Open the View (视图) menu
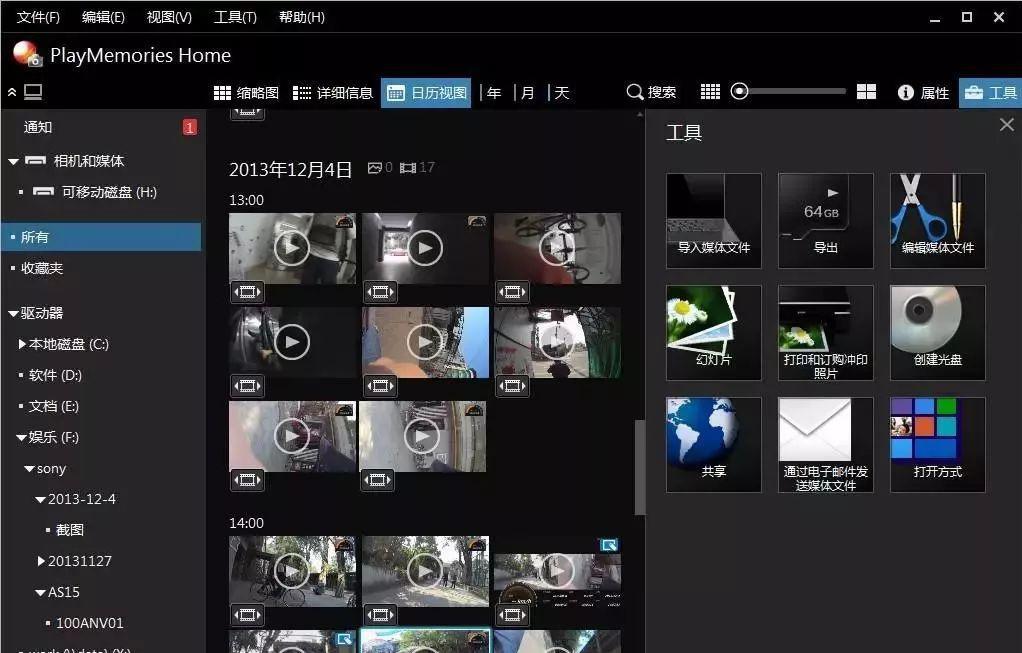This screenshot has height=653, width=1022. pos(169,17)
